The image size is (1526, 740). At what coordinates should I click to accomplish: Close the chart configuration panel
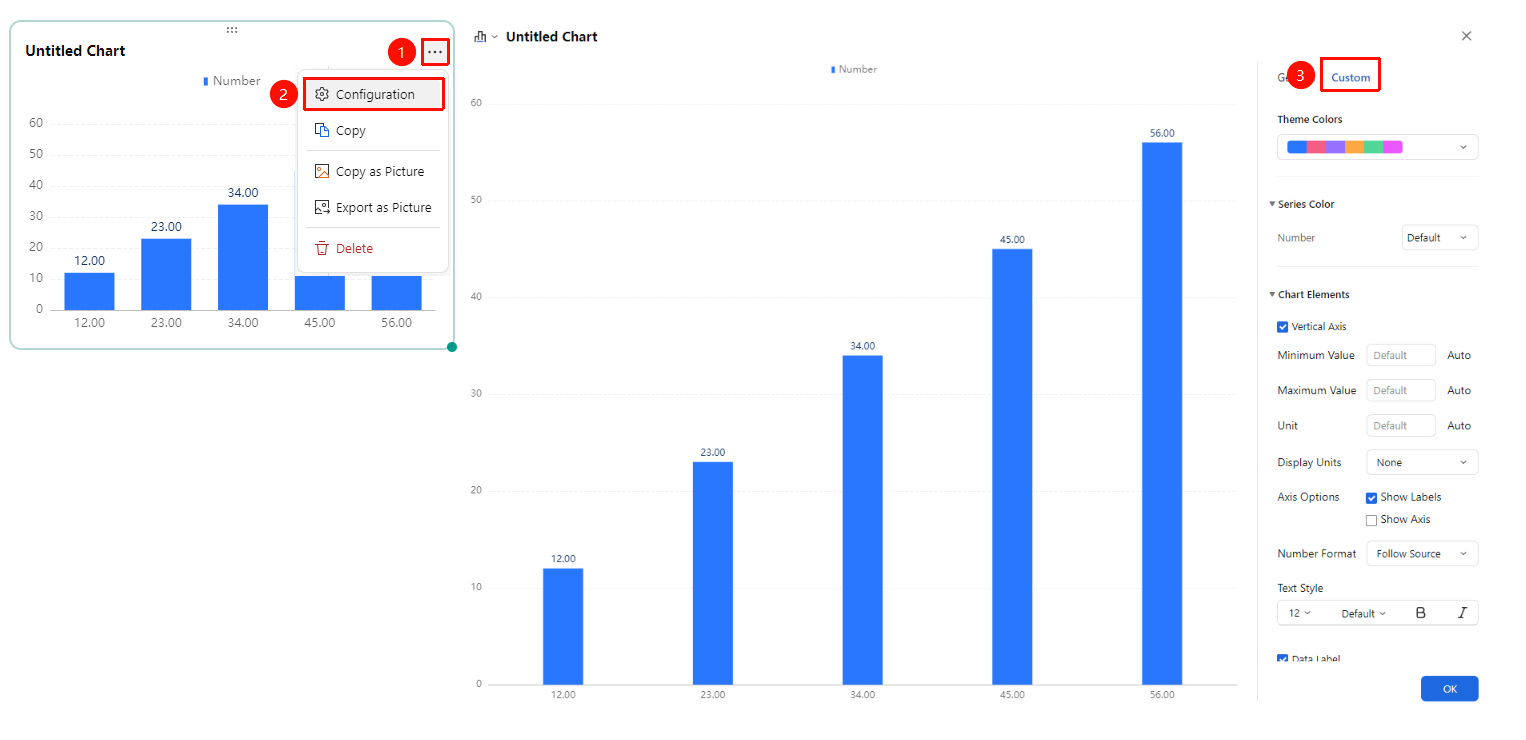click(1466, 36)
